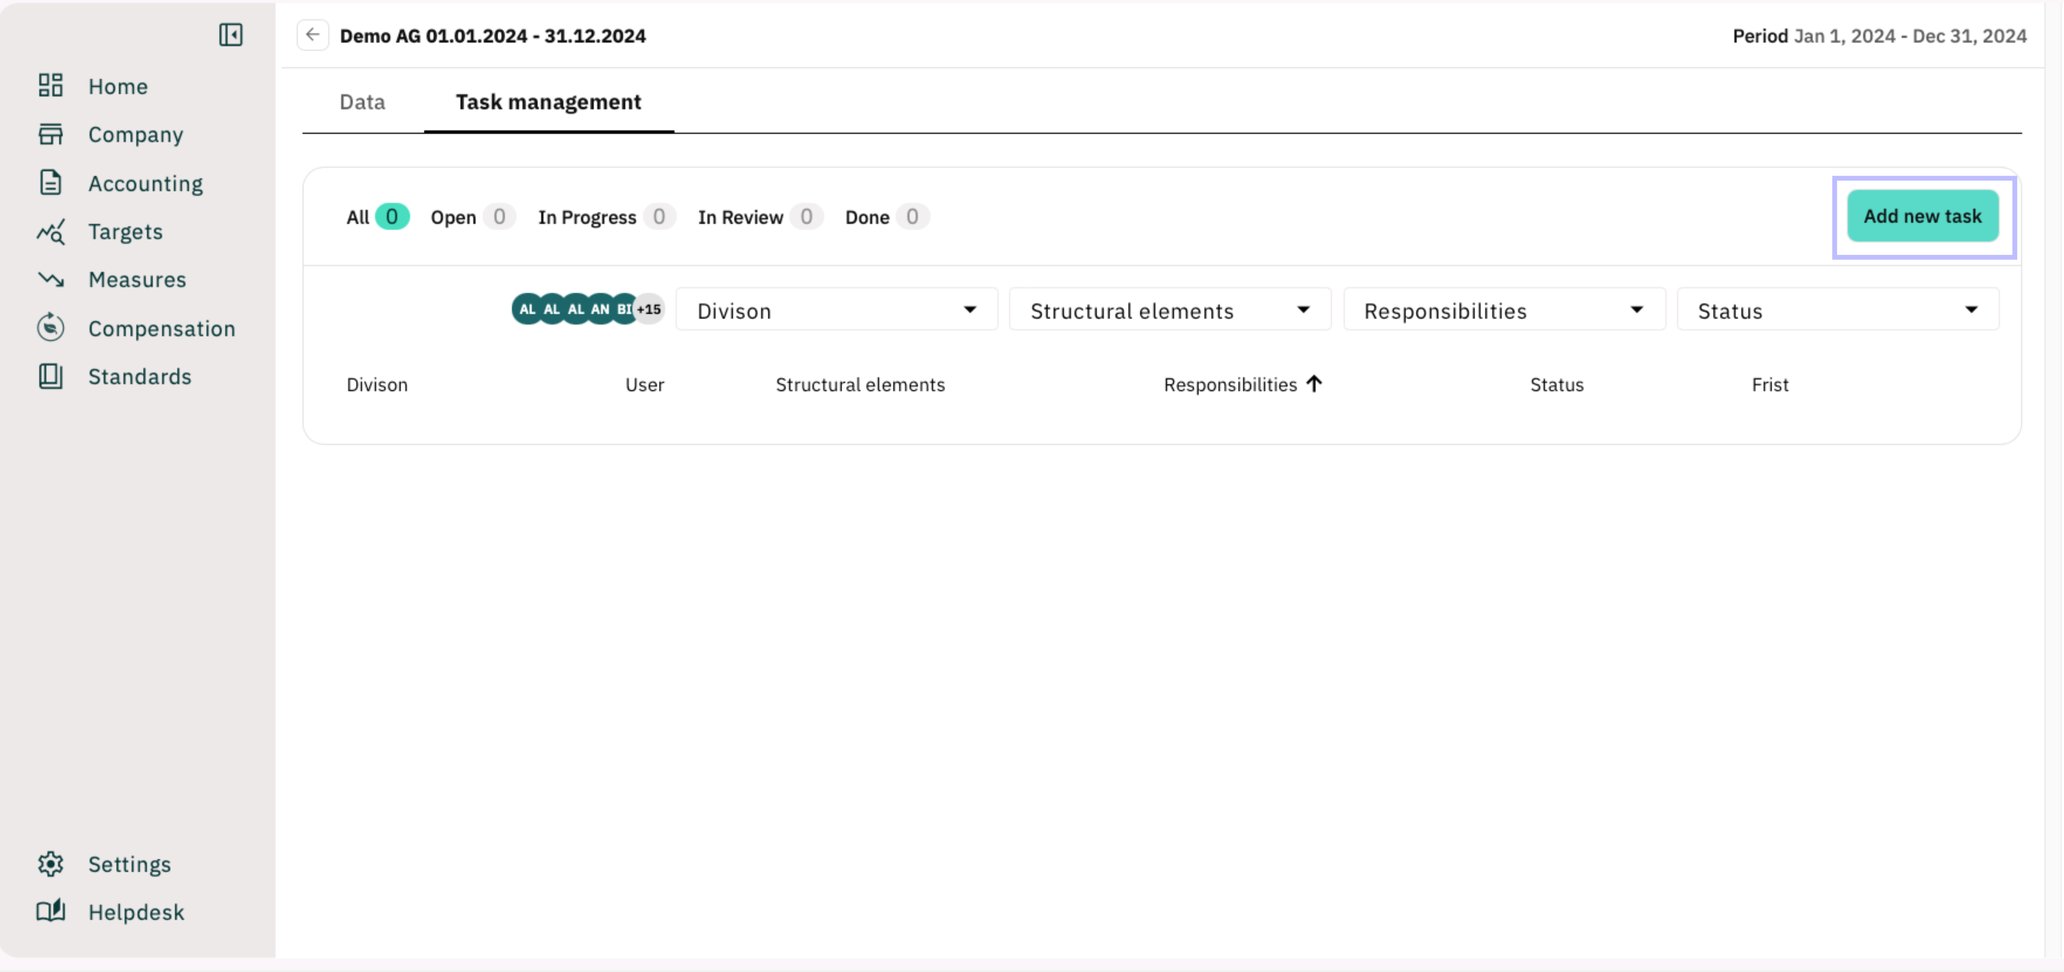The width and height of the screenshot is (2064, 972).
Task: Show the +15 additional users badge
Action: 649,310
